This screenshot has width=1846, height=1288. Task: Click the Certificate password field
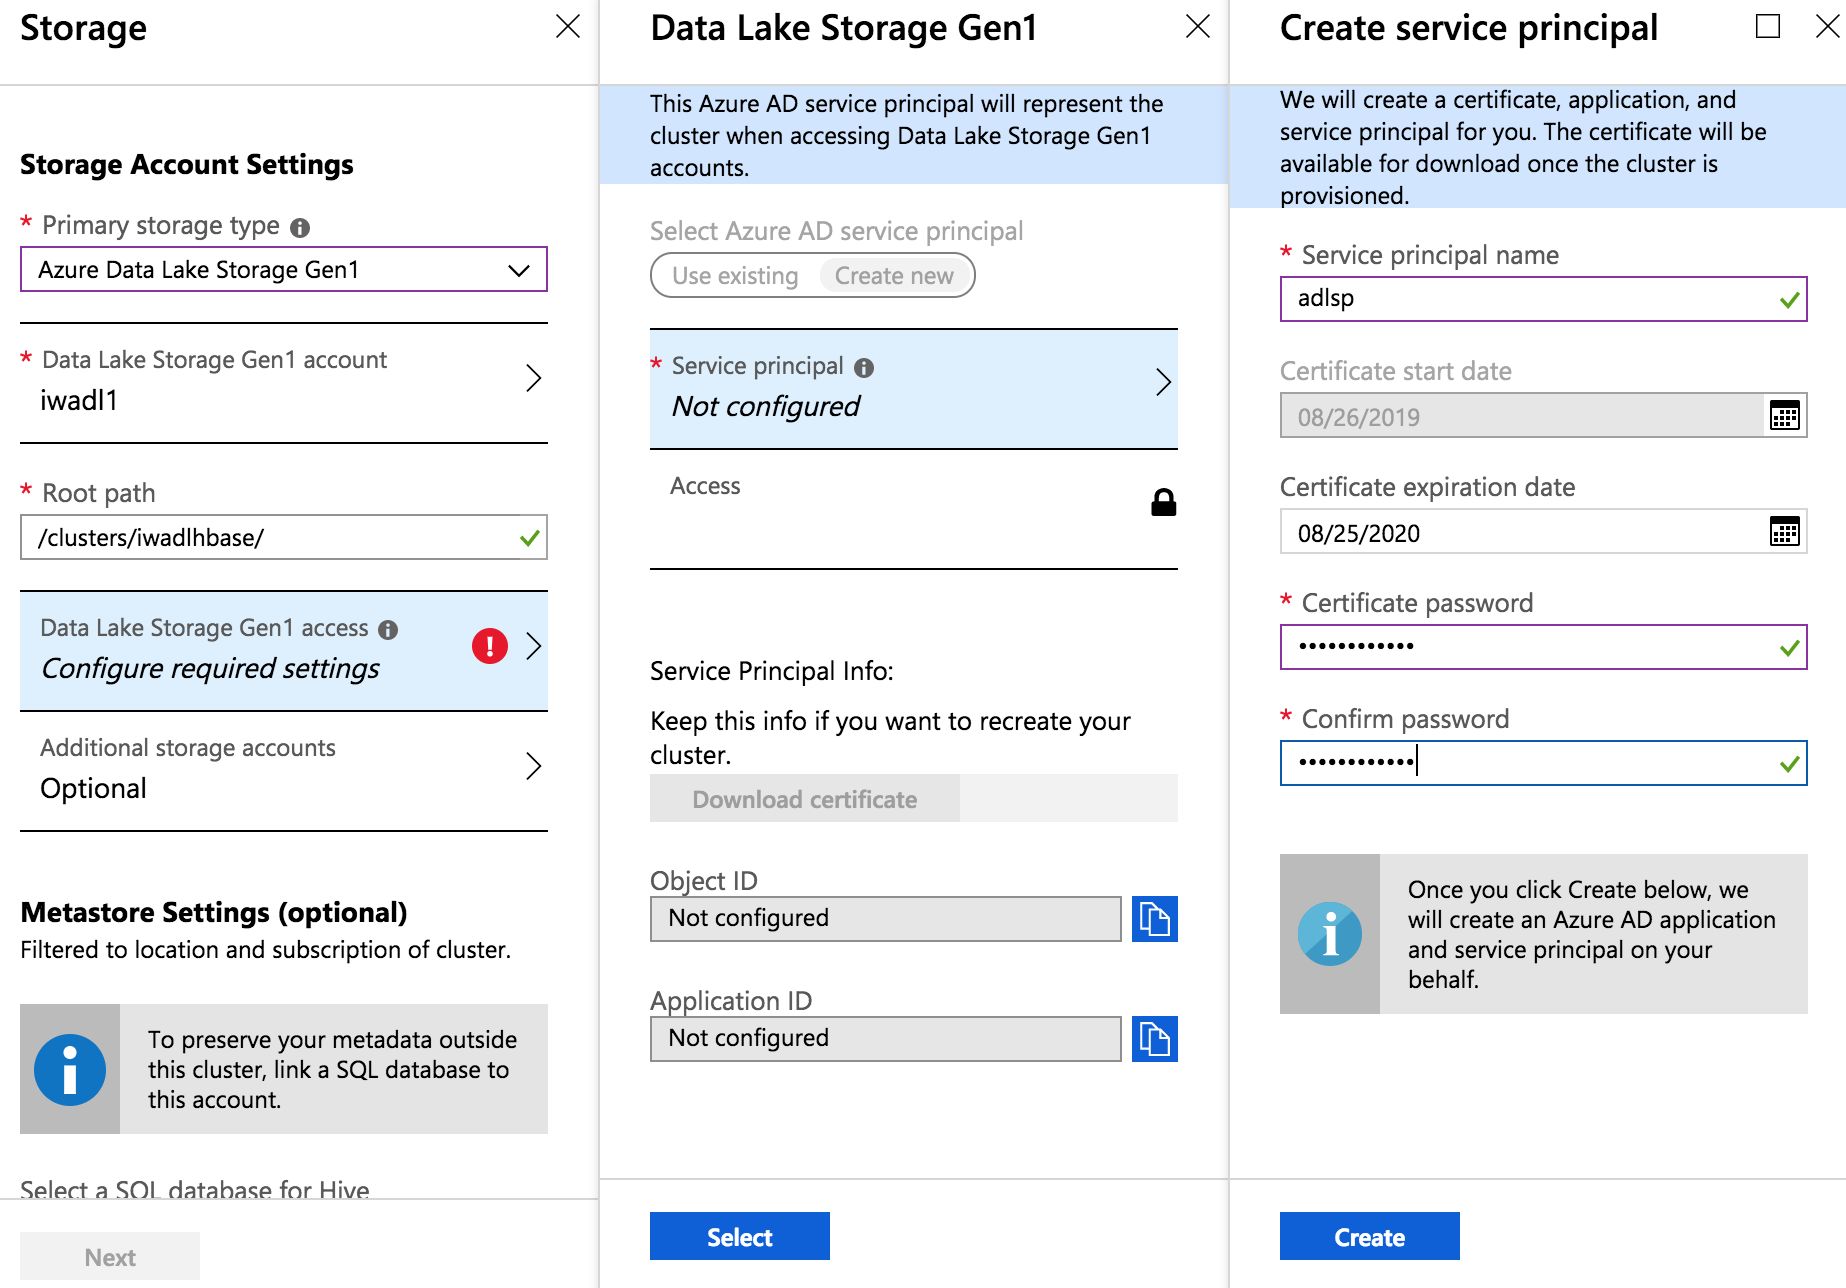point(1544,647)
